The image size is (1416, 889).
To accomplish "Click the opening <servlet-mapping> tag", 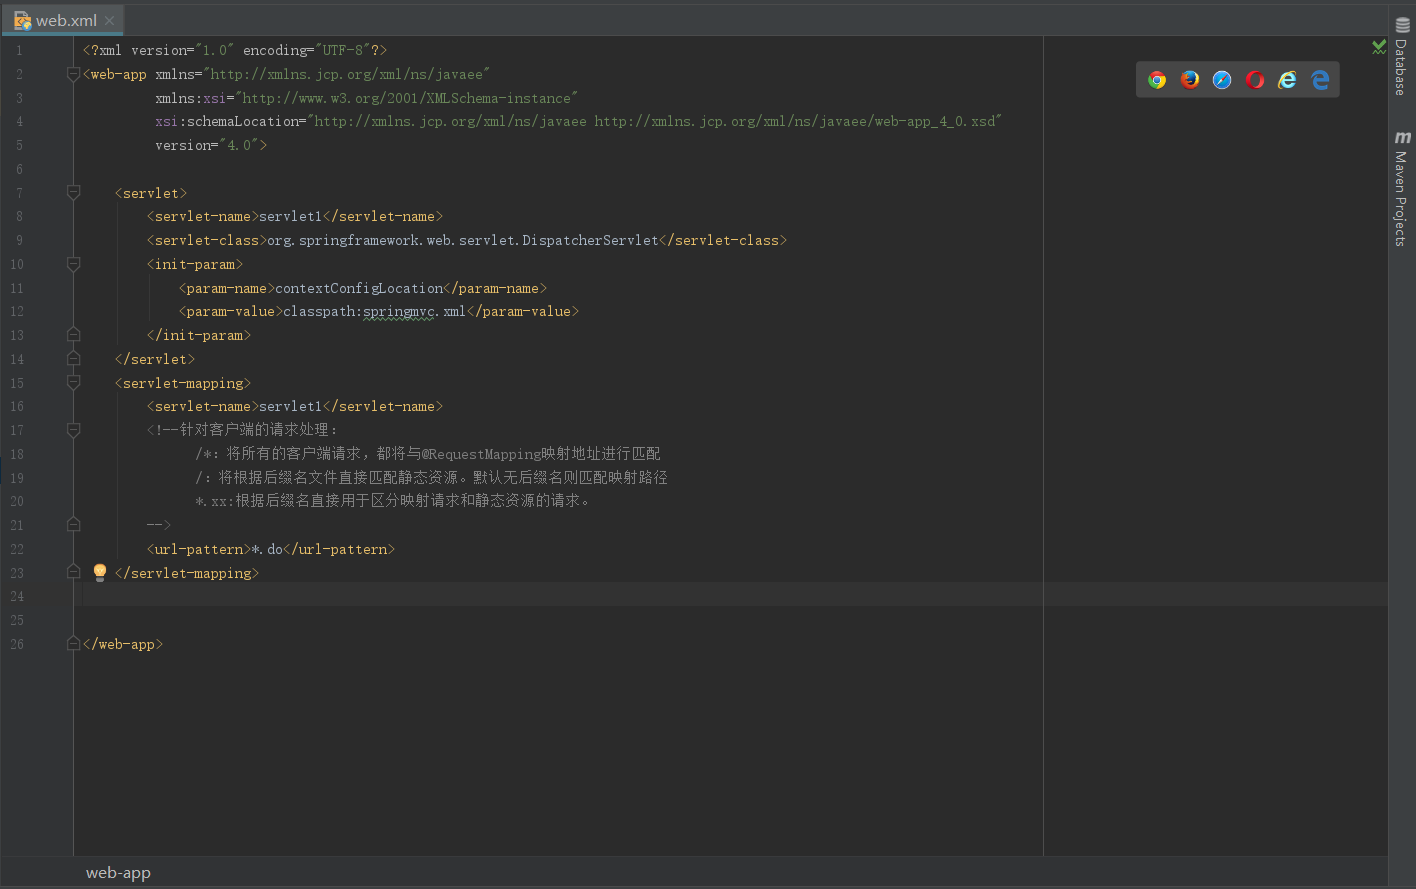I will pyautogui.click(x=183, y=383).
